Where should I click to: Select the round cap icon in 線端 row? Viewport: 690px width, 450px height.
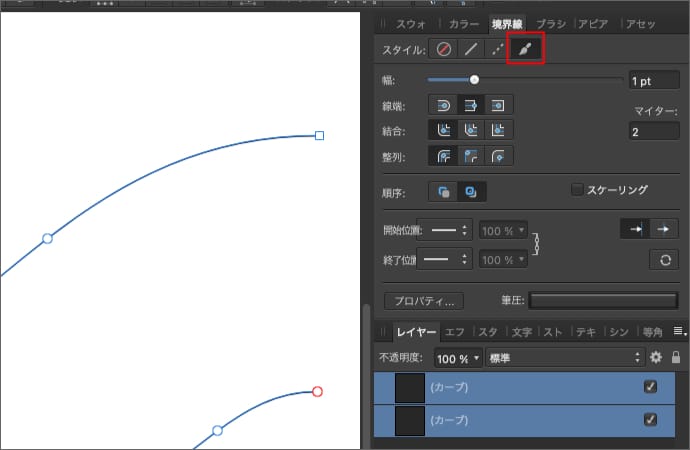(444, 105)
